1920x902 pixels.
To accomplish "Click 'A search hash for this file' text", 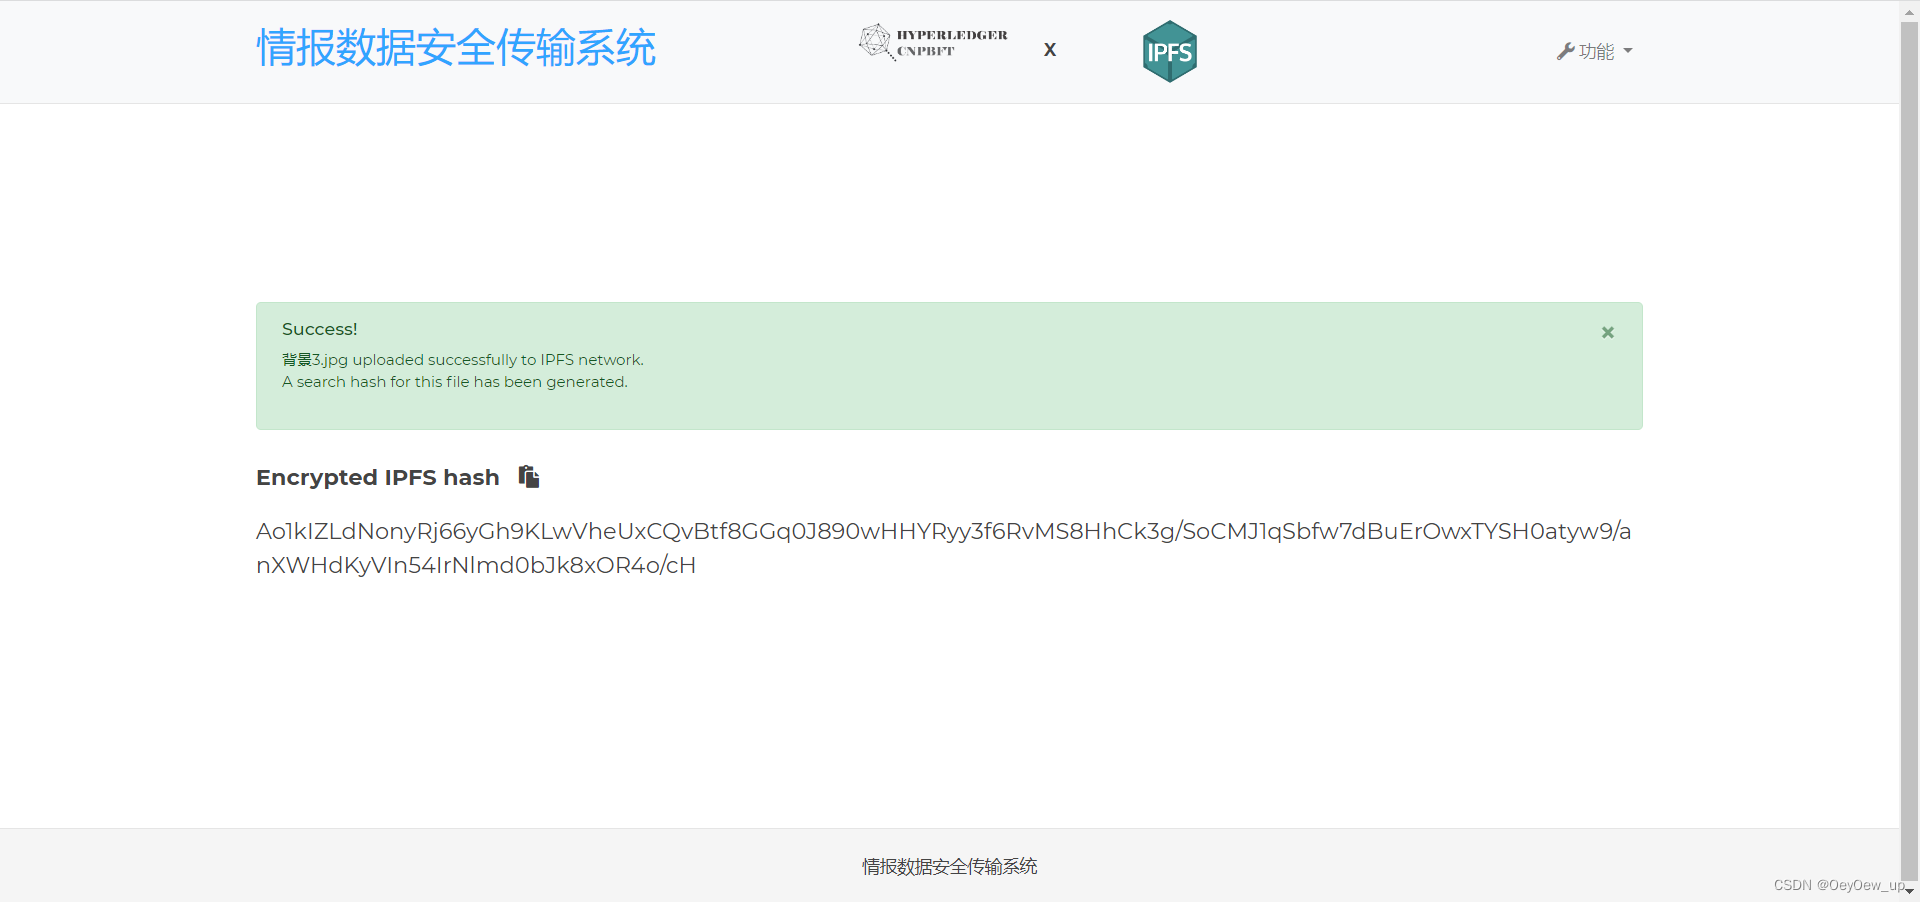I will tap(454, 382).
